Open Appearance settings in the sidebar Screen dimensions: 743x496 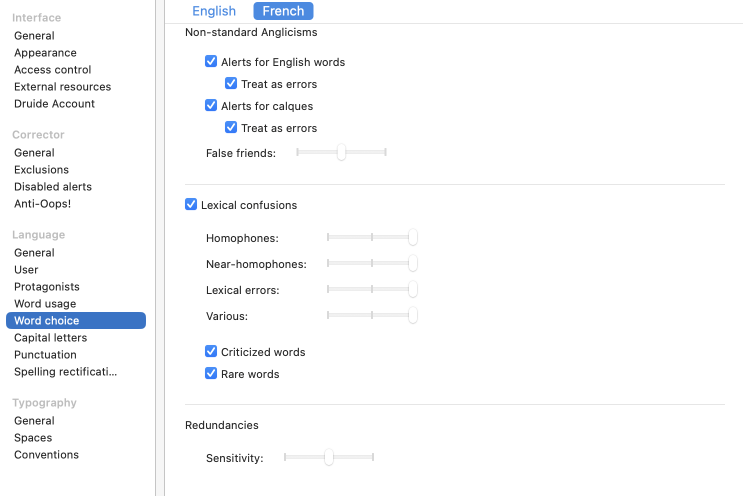tap(45, 53)
